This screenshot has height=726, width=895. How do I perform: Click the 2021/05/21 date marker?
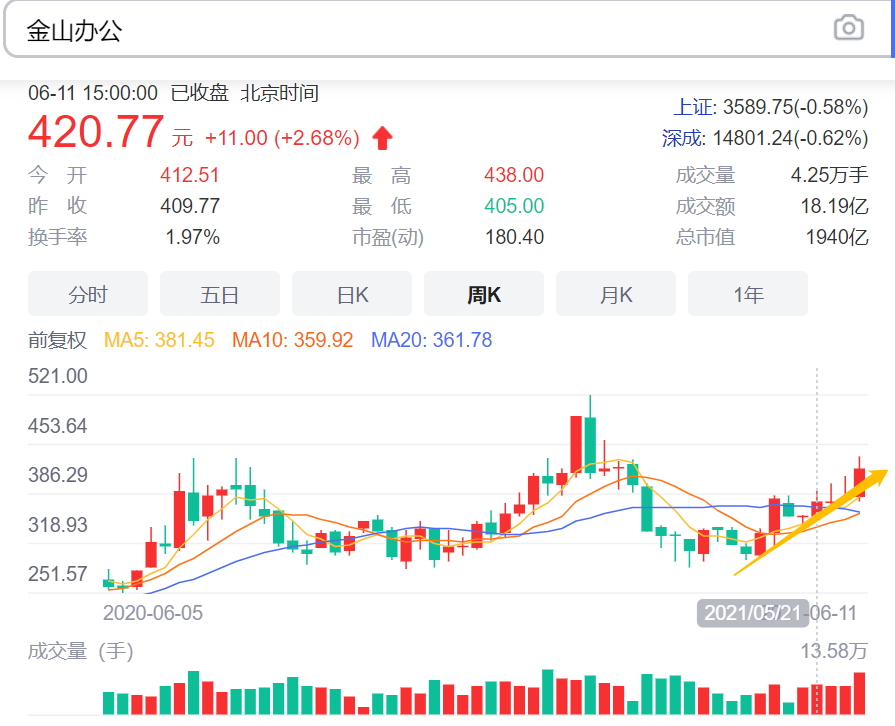[x=752, y=612]
